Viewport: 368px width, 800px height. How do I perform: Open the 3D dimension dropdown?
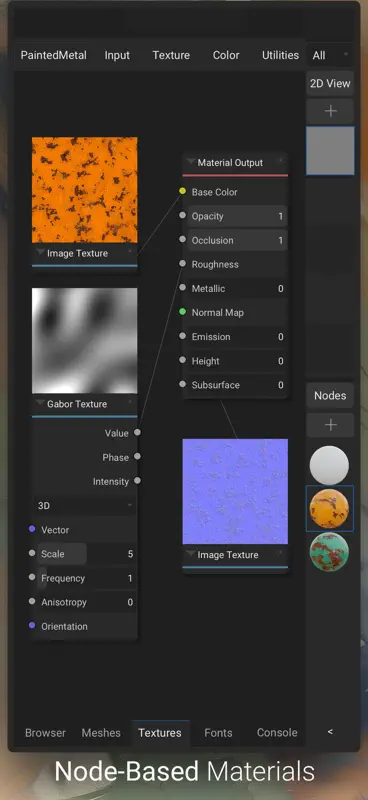click(85, 506)
